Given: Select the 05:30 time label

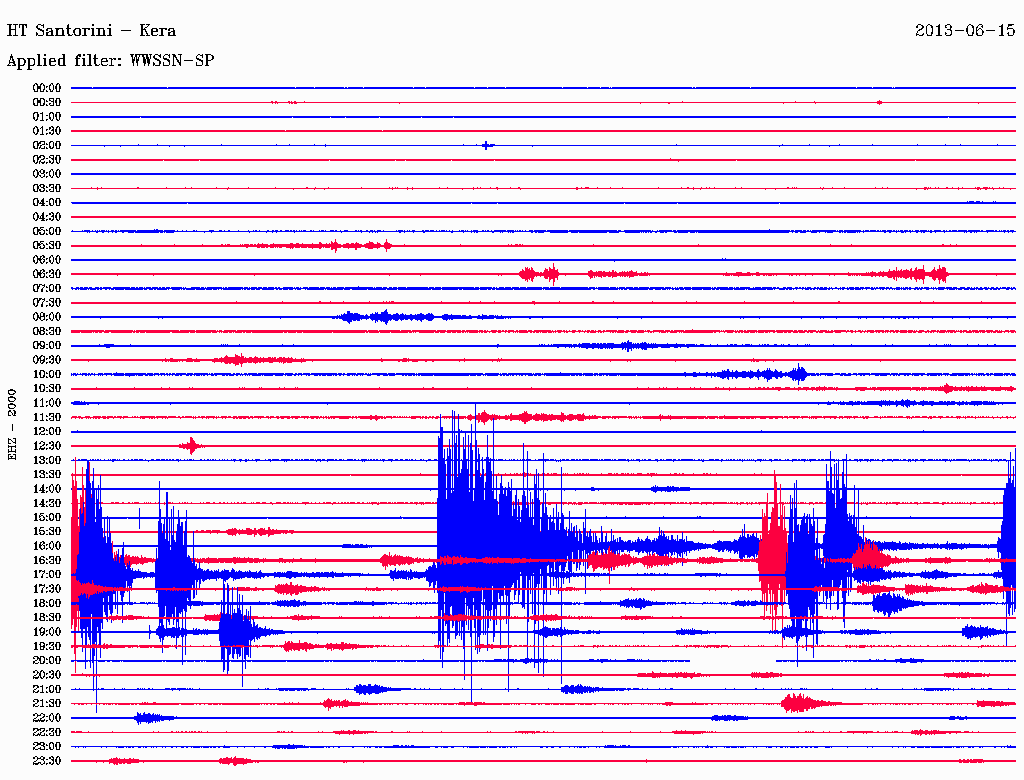Looking at the screenshot, I should click(x=47, y=246).
